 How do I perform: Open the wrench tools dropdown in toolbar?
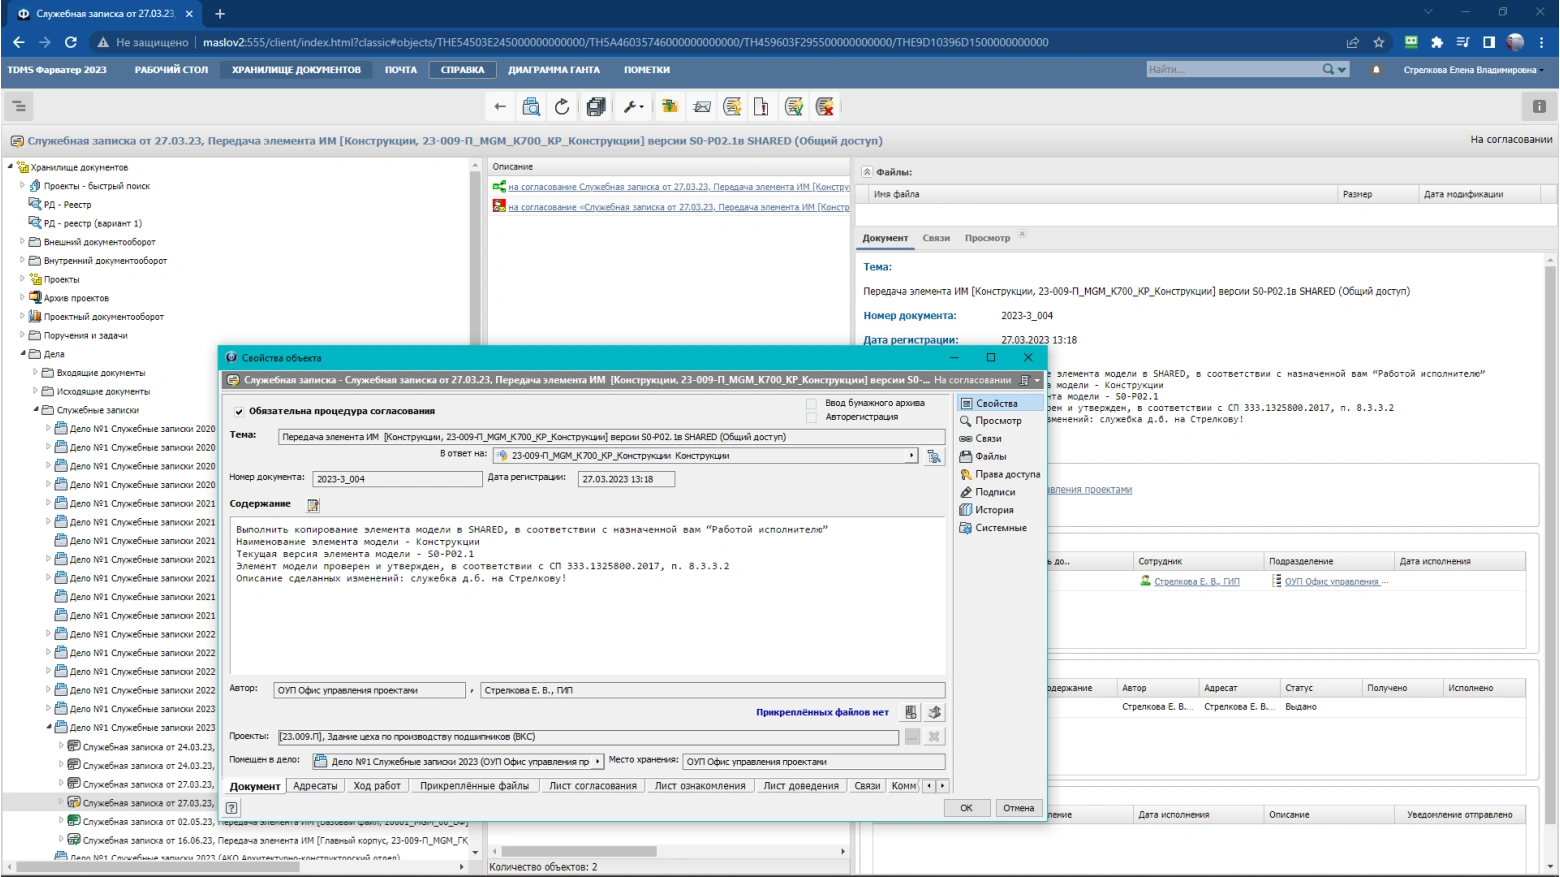[x=633, y=107]
